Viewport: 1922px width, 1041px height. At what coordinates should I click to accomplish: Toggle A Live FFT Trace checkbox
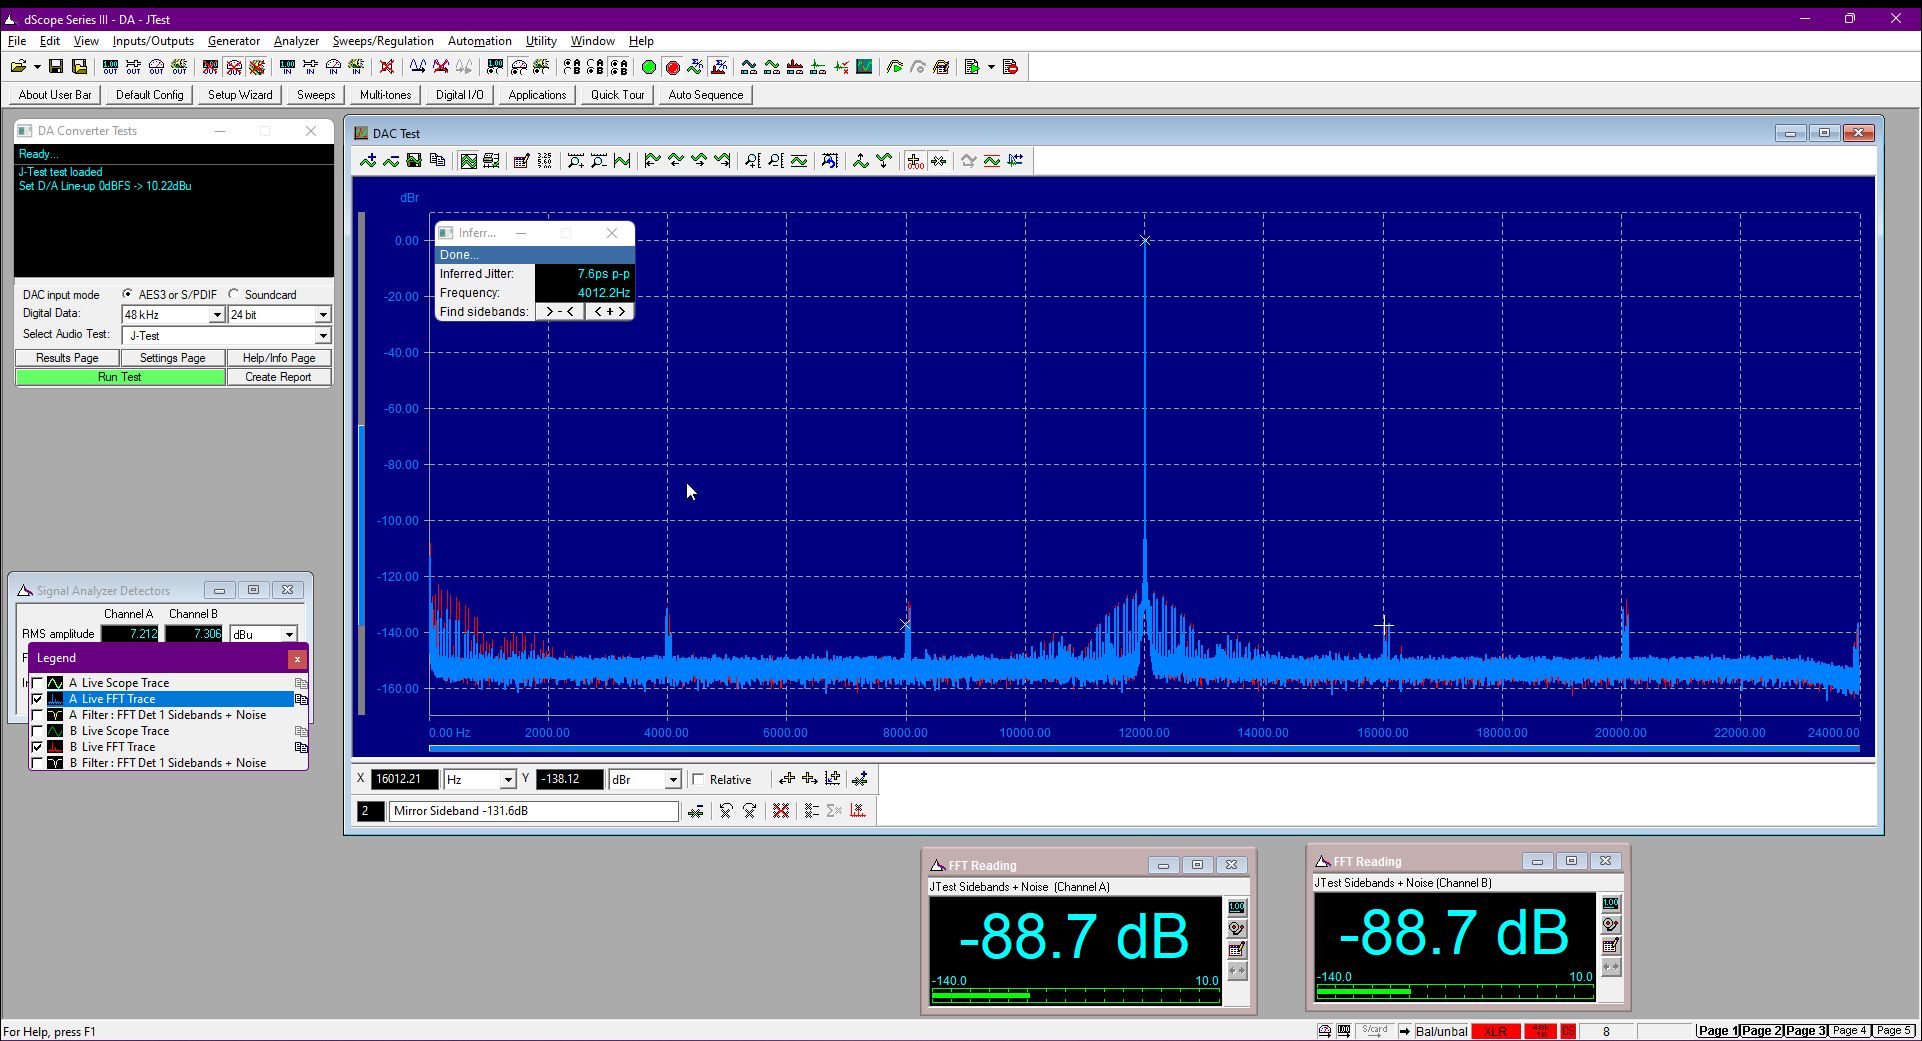point(37,699)
